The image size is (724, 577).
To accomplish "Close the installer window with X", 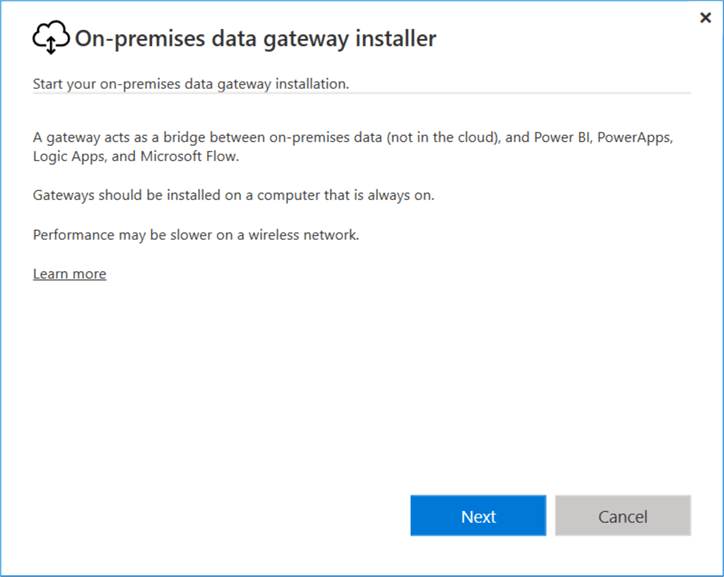I will [706, 18].
